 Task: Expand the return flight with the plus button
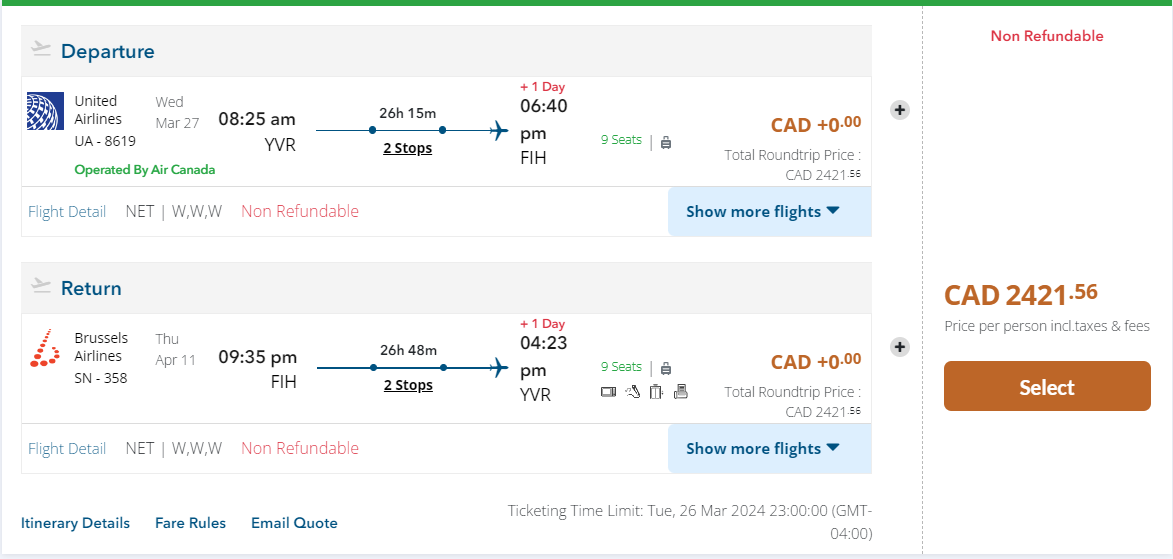coord(900,347)
